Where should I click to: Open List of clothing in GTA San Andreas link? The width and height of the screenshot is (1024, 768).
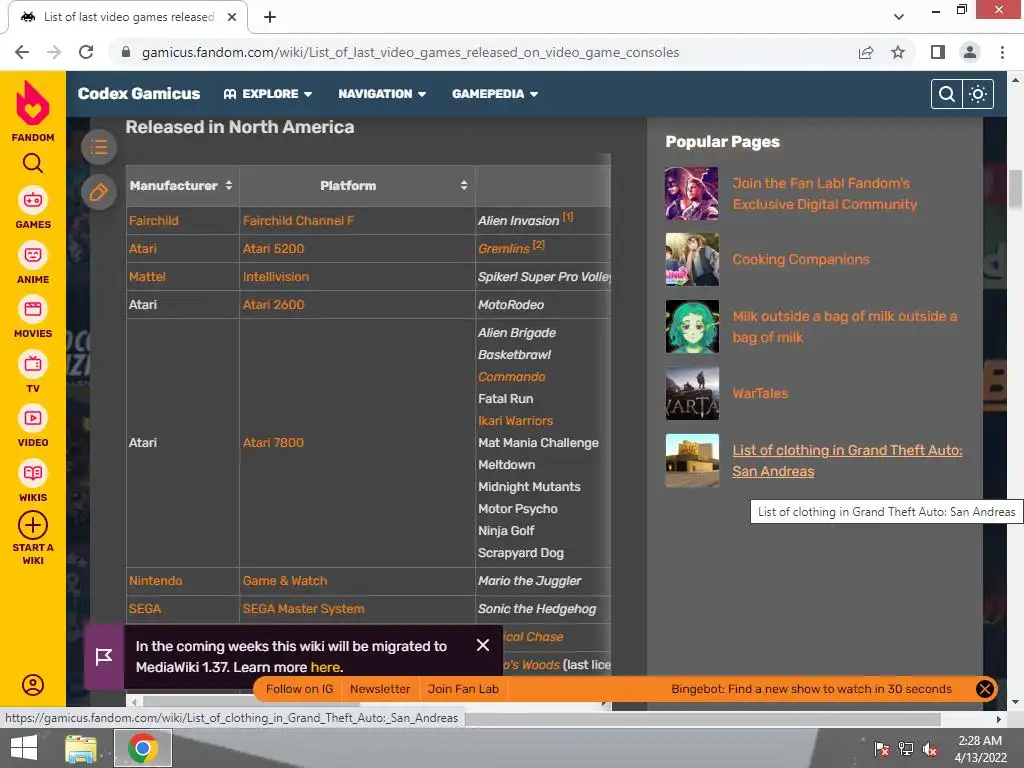pos(847,460)
